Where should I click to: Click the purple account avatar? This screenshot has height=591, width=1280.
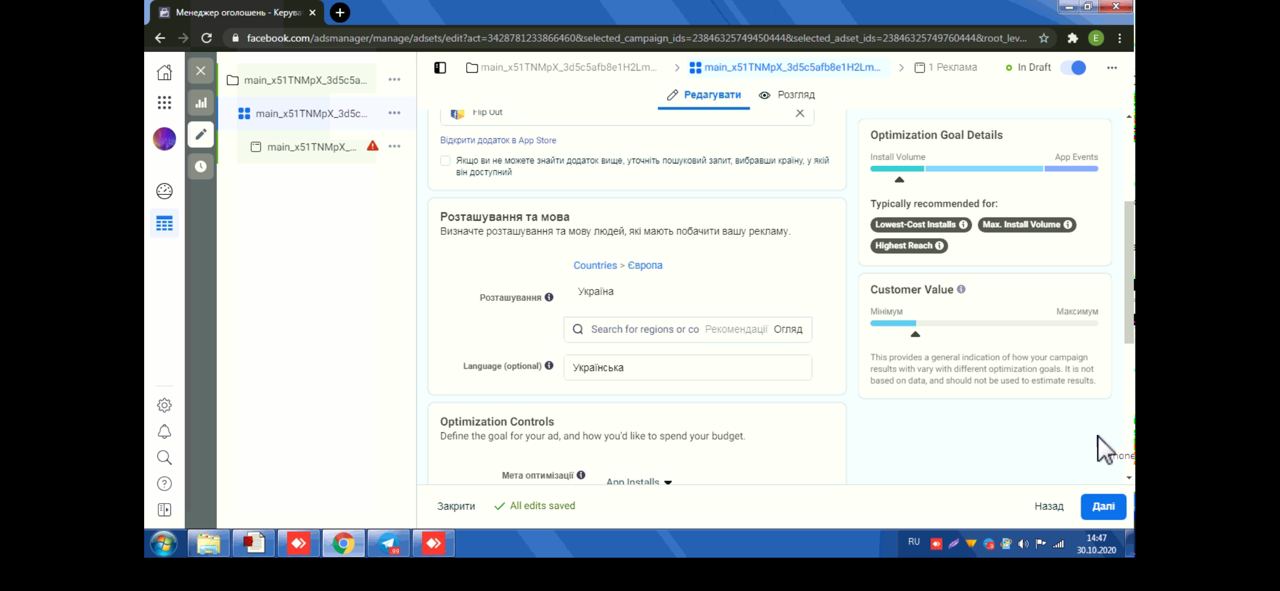click(x=164, y=139)
